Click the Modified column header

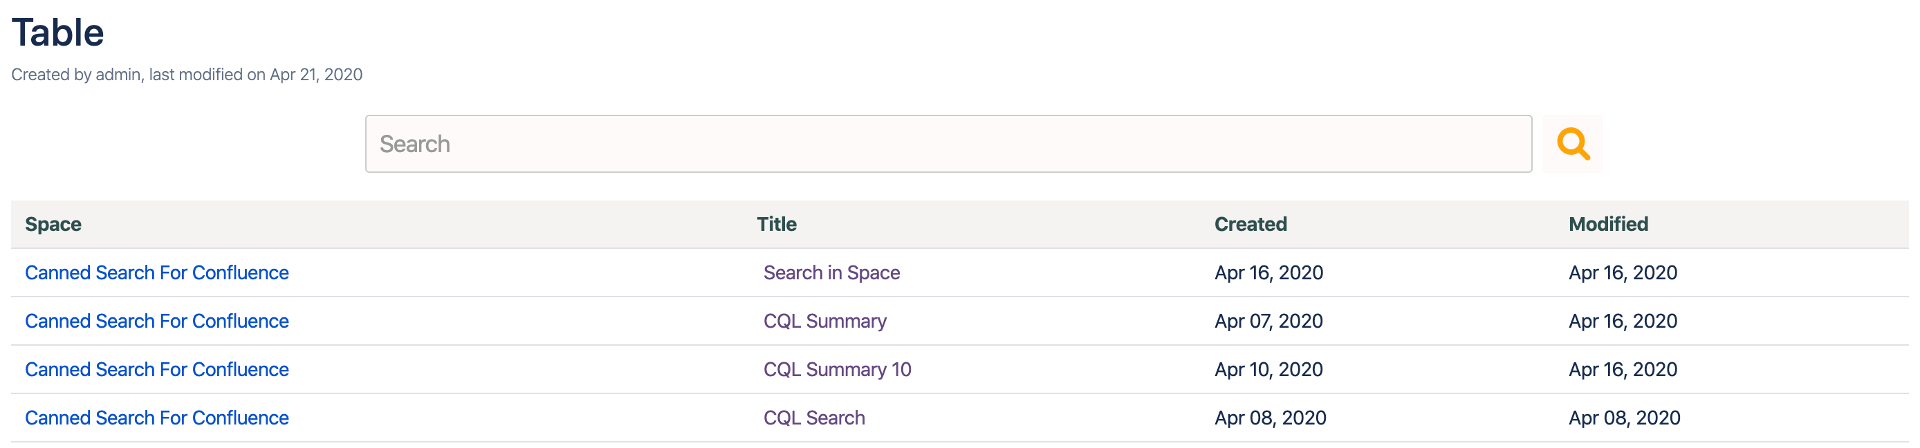(1608, 225)
